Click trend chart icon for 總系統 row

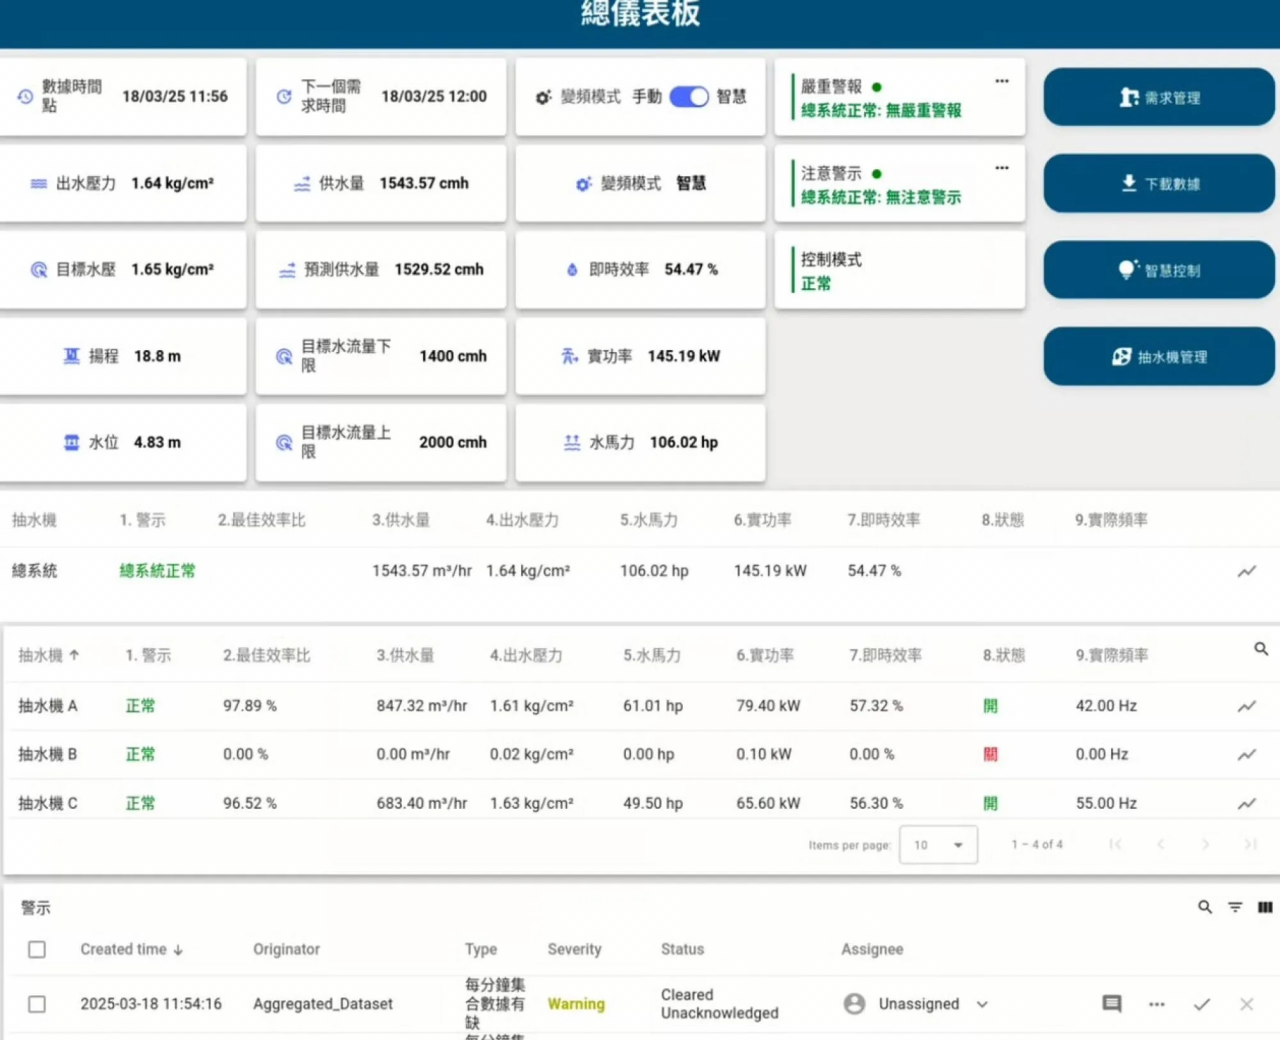1246,571
